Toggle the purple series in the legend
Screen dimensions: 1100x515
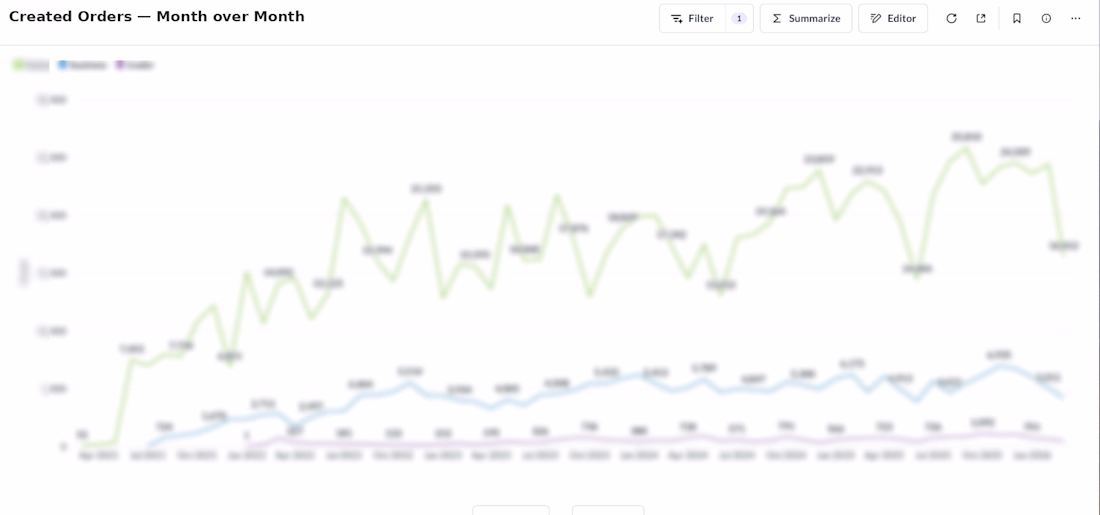[x=135, y=65]
